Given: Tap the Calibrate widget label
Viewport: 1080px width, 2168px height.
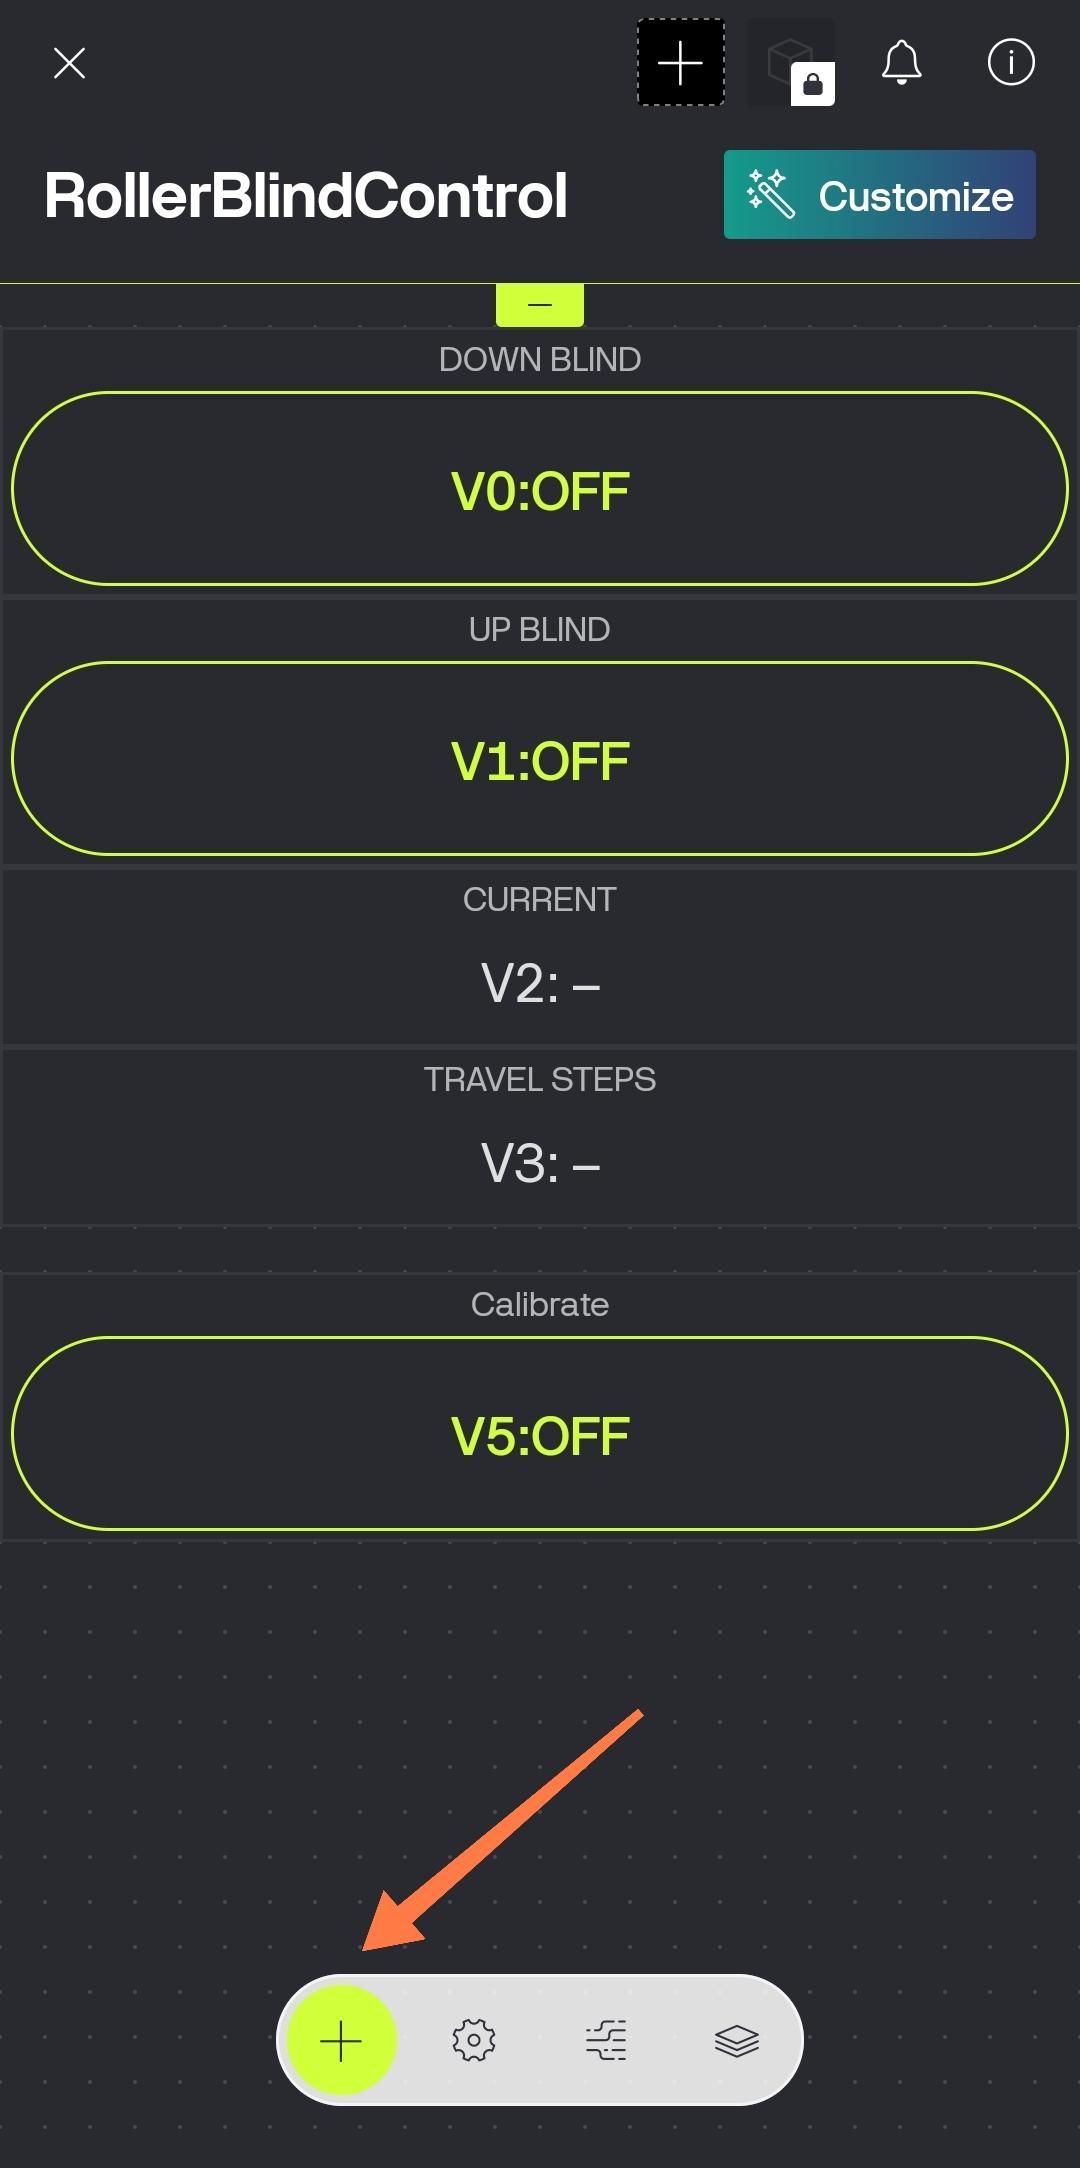Looking at the screenshot, I should pyautogui.click(x=540, y=1304).
